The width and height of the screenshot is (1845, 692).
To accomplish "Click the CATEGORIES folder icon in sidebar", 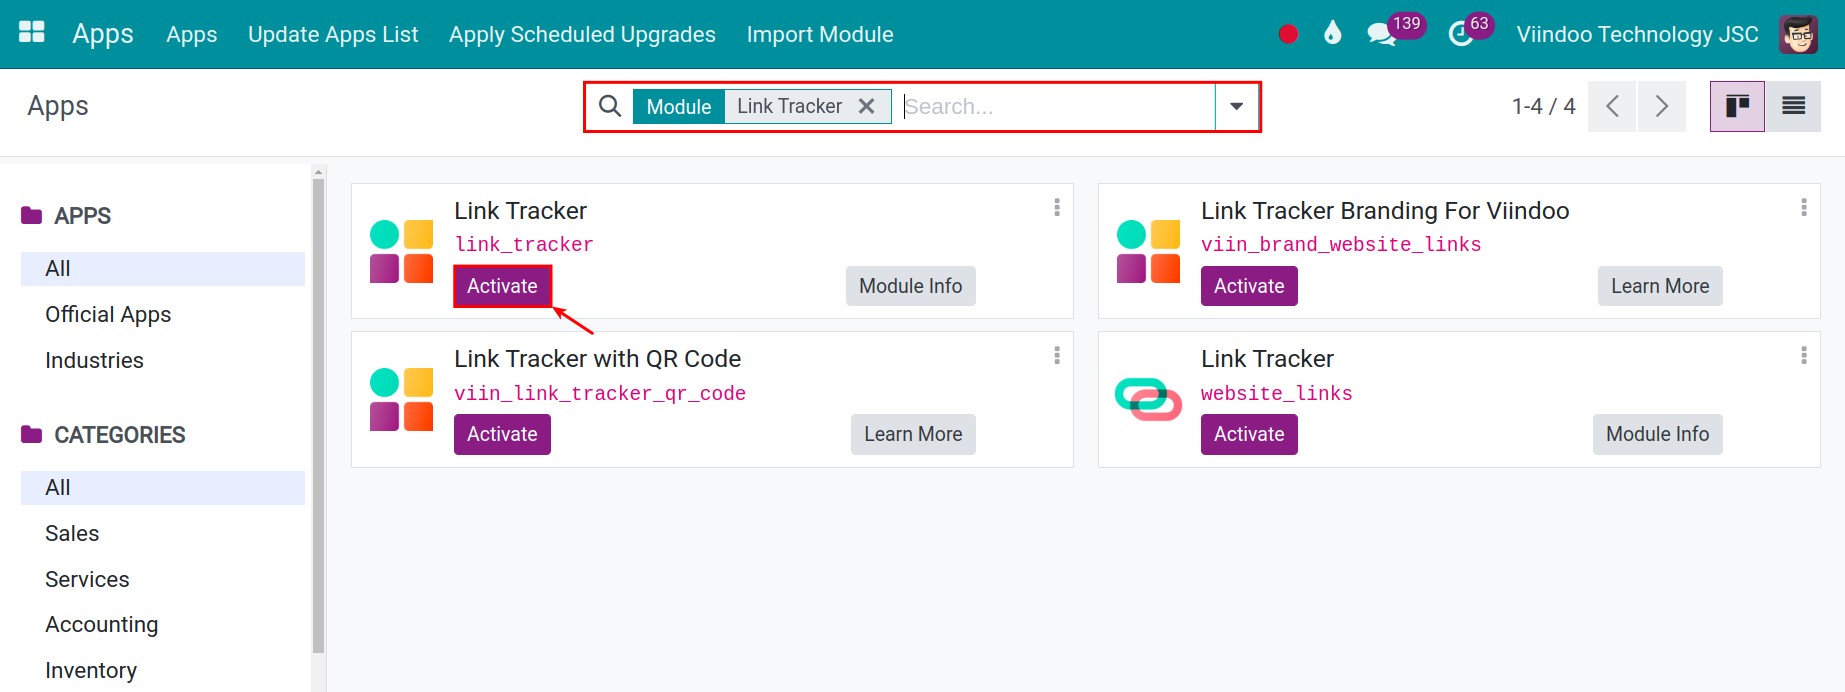I will coord(32,434).
